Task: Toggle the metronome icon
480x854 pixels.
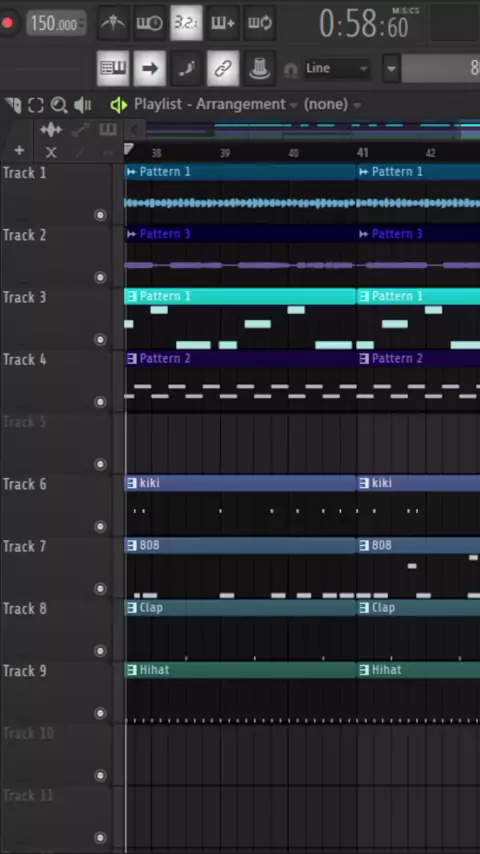Action: pos(113,23)
